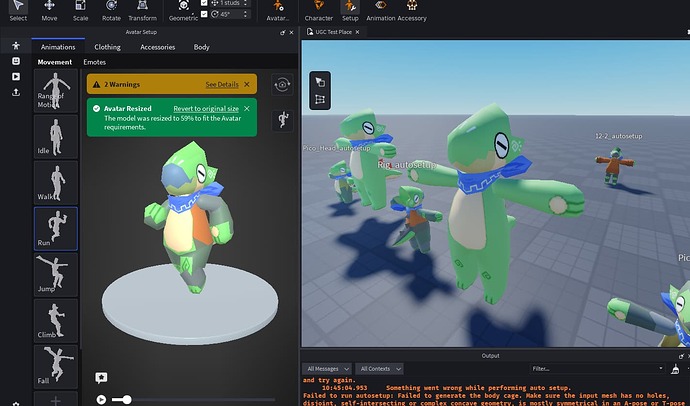Click Revert to original size link
The height and width of the screenshot is (406, 690).
coord(206,108)
